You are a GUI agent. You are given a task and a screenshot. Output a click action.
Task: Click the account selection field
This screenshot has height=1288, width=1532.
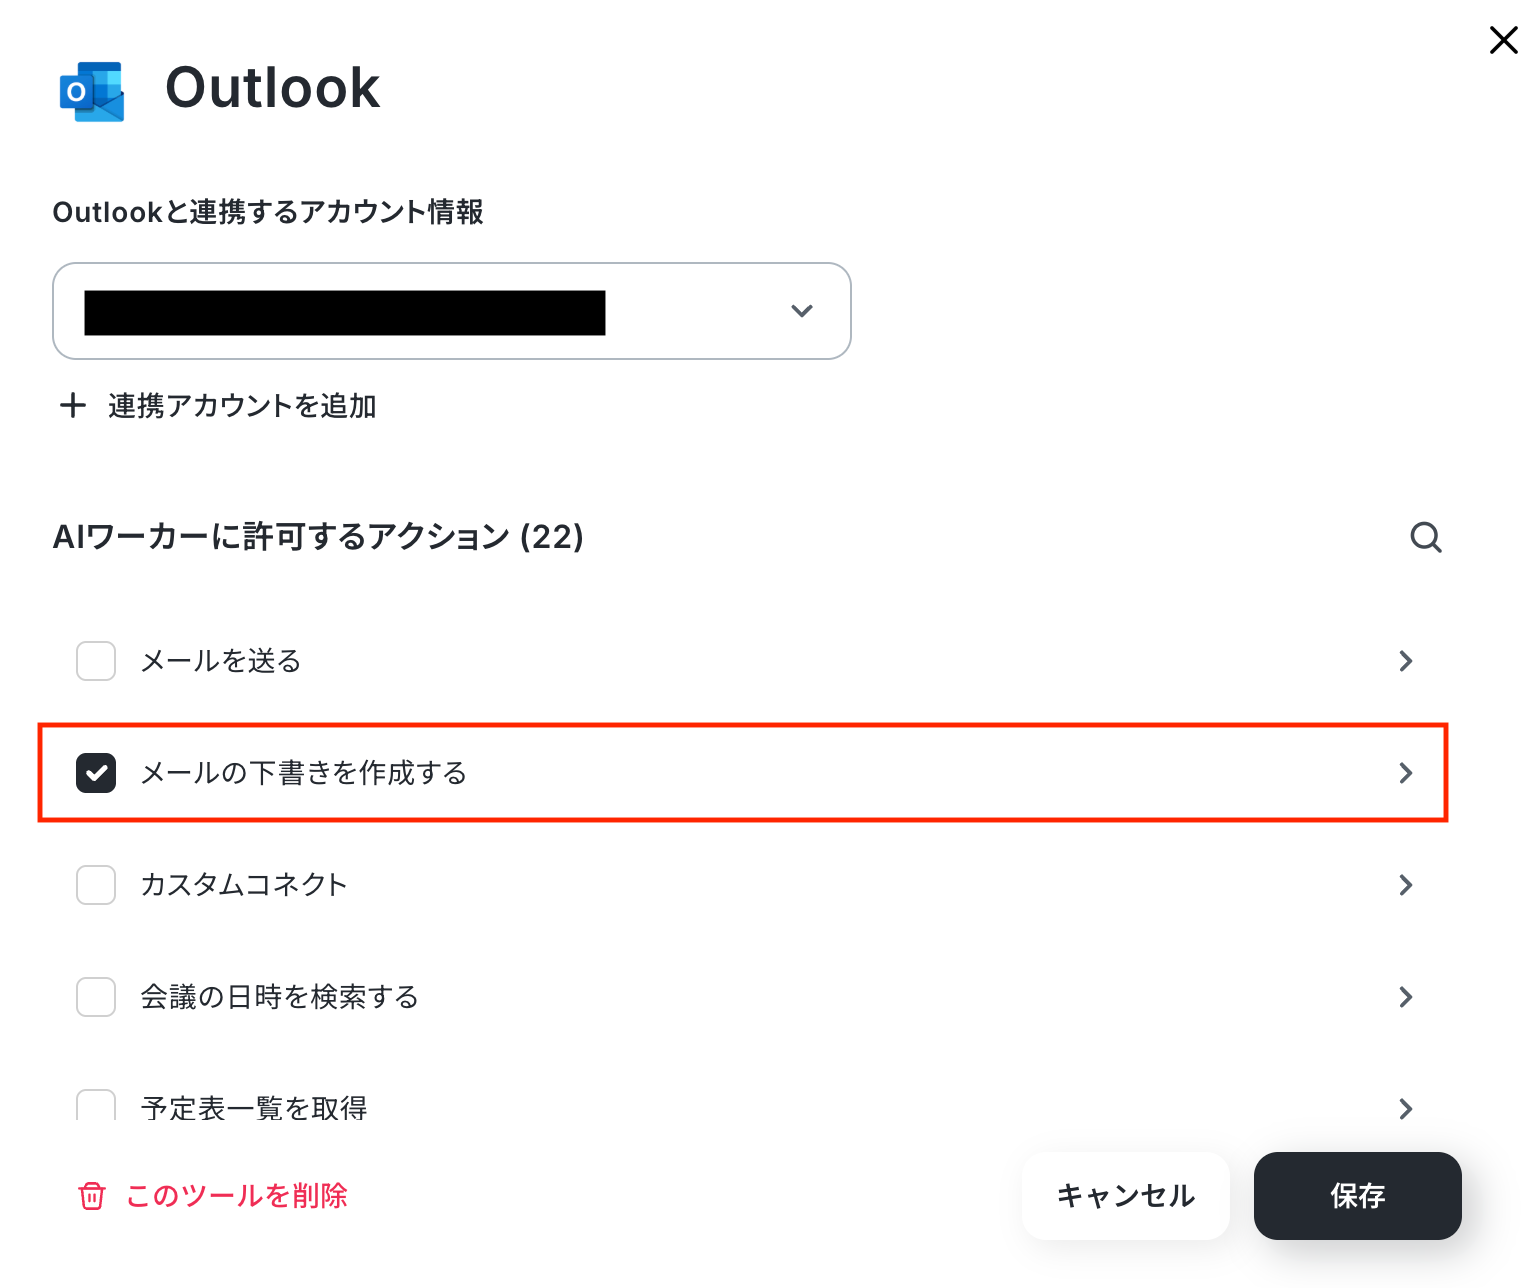[x=452, y=311]
